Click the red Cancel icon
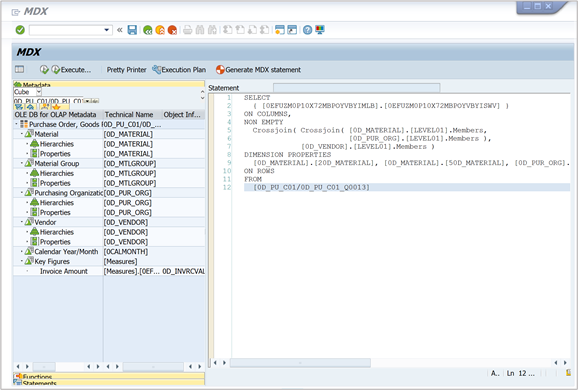578x390 pixels. (x=172, y=30)
